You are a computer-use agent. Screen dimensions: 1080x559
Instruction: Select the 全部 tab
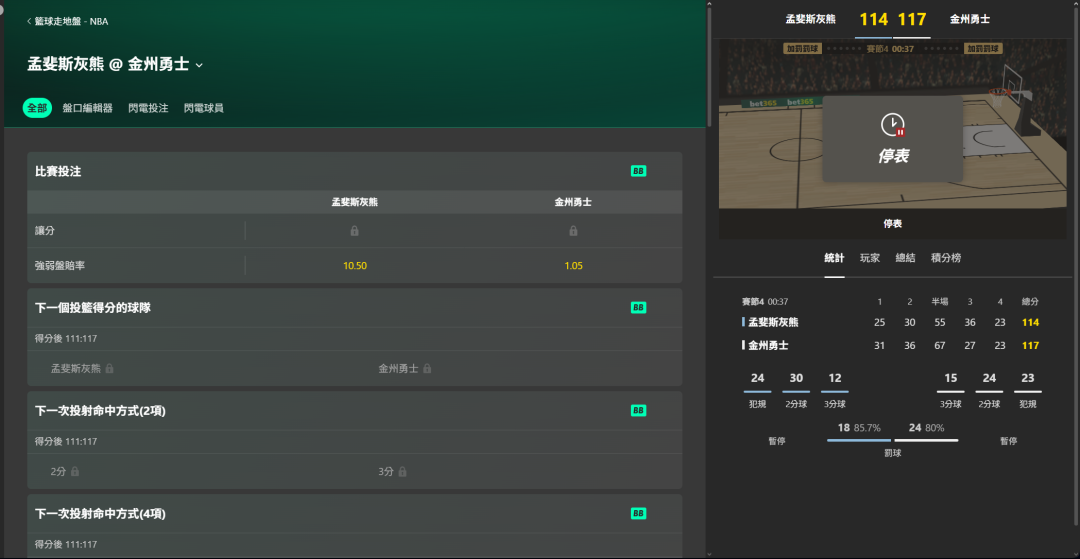(x=37, y=108)
